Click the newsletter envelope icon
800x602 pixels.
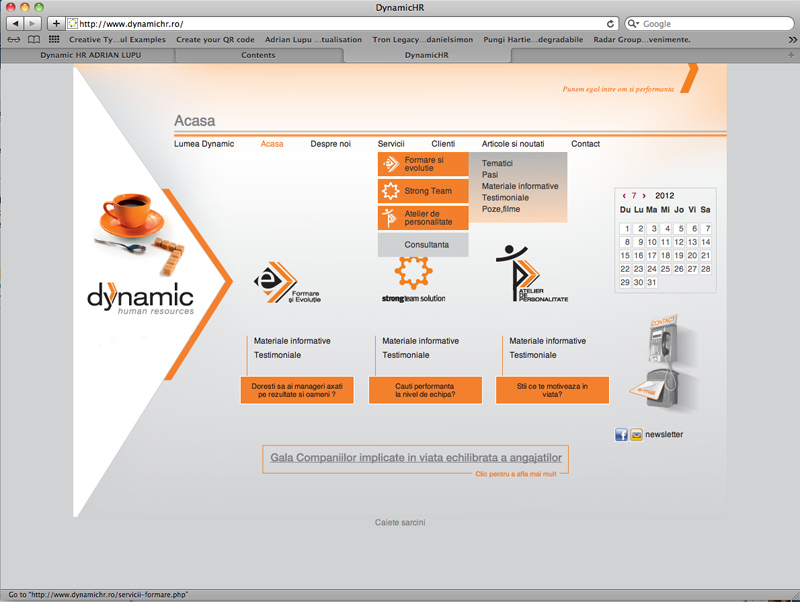[636, 435]
